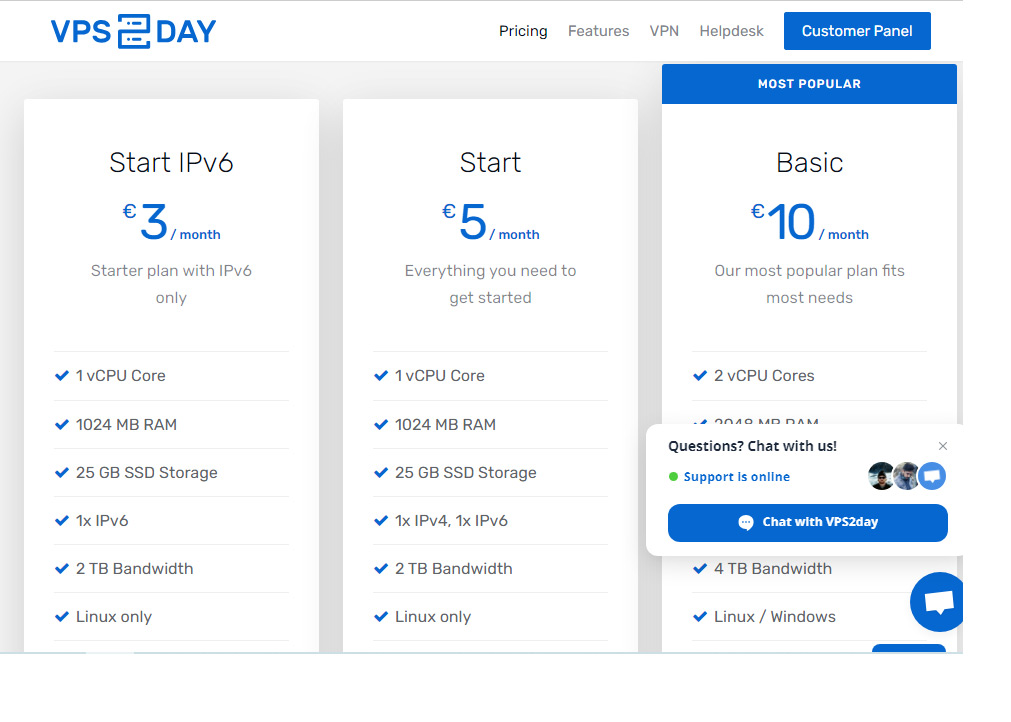Close the chat popup
Screen dimensions: 1011x722
[943, 446]
